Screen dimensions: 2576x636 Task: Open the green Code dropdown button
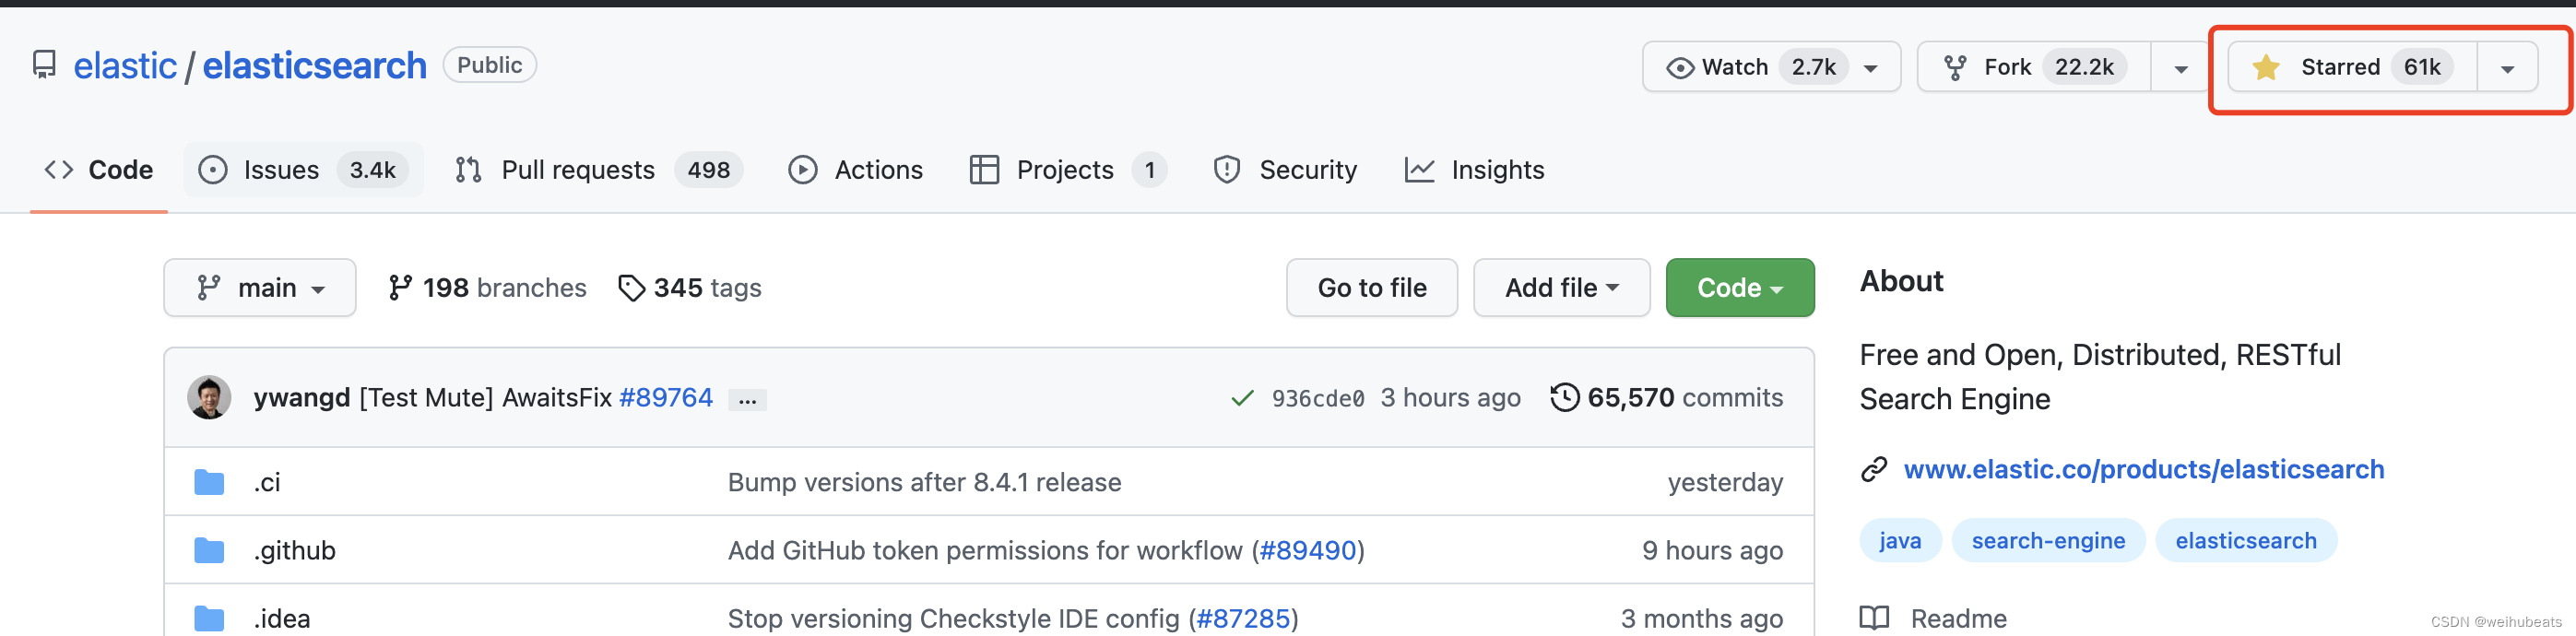tap(1740, 288)
